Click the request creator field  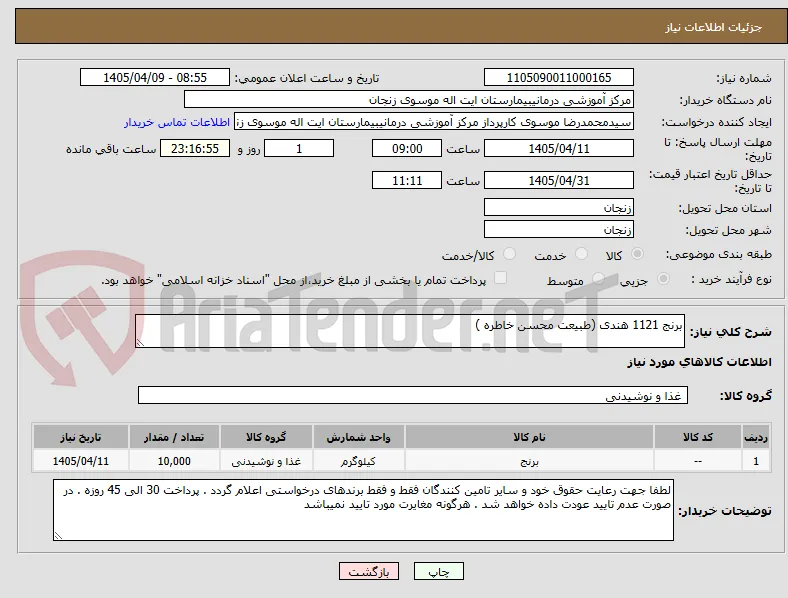(x=434, y=122)
